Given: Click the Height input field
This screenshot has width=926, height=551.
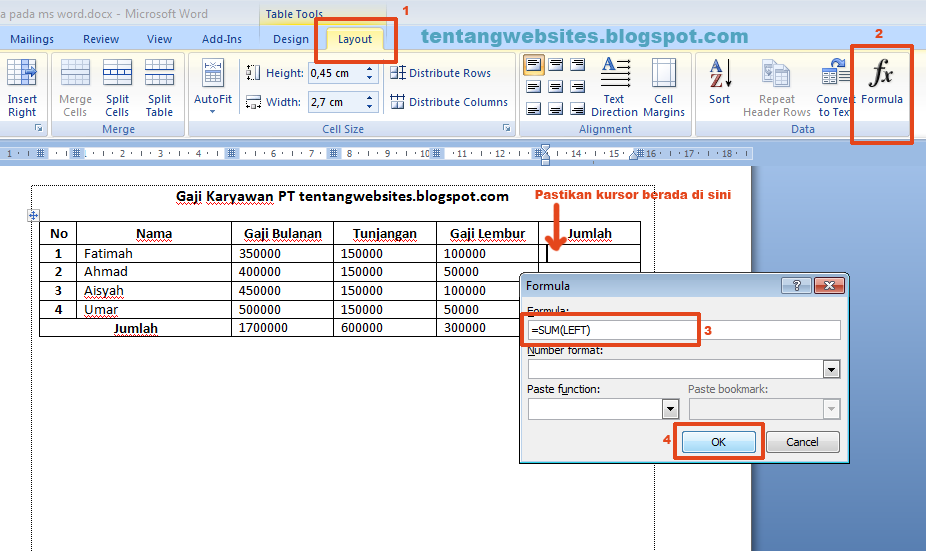Looking at the screenshot, I should coord(337,73).
